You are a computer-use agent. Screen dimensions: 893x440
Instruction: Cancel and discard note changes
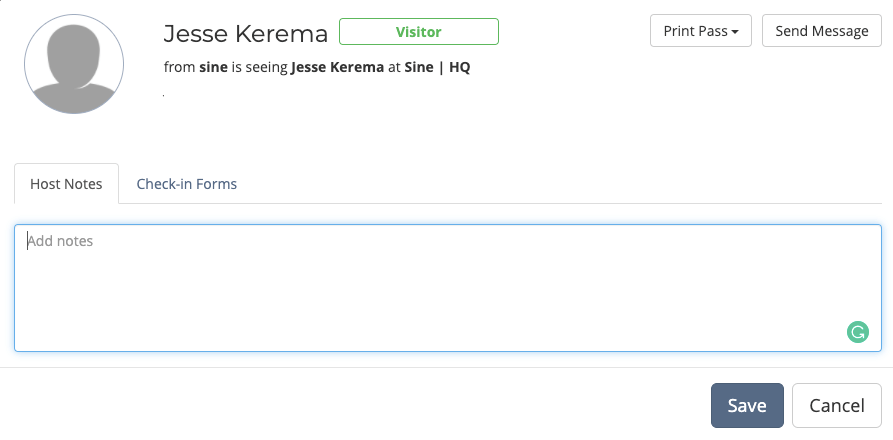coord(837,405)
